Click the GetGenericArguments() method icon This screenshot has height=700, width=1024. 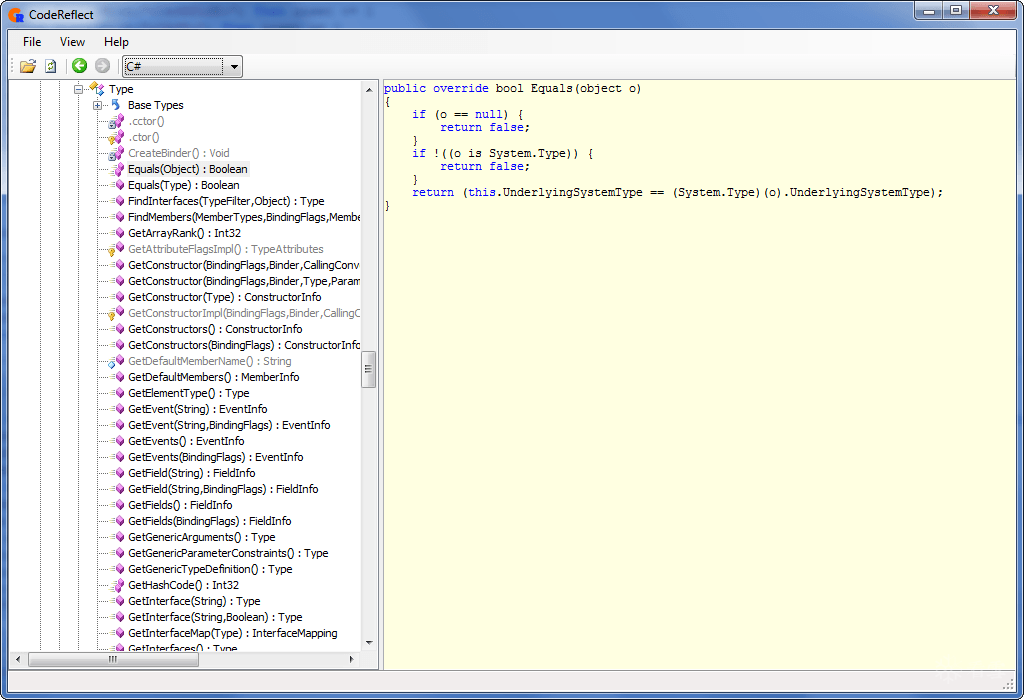118,537
